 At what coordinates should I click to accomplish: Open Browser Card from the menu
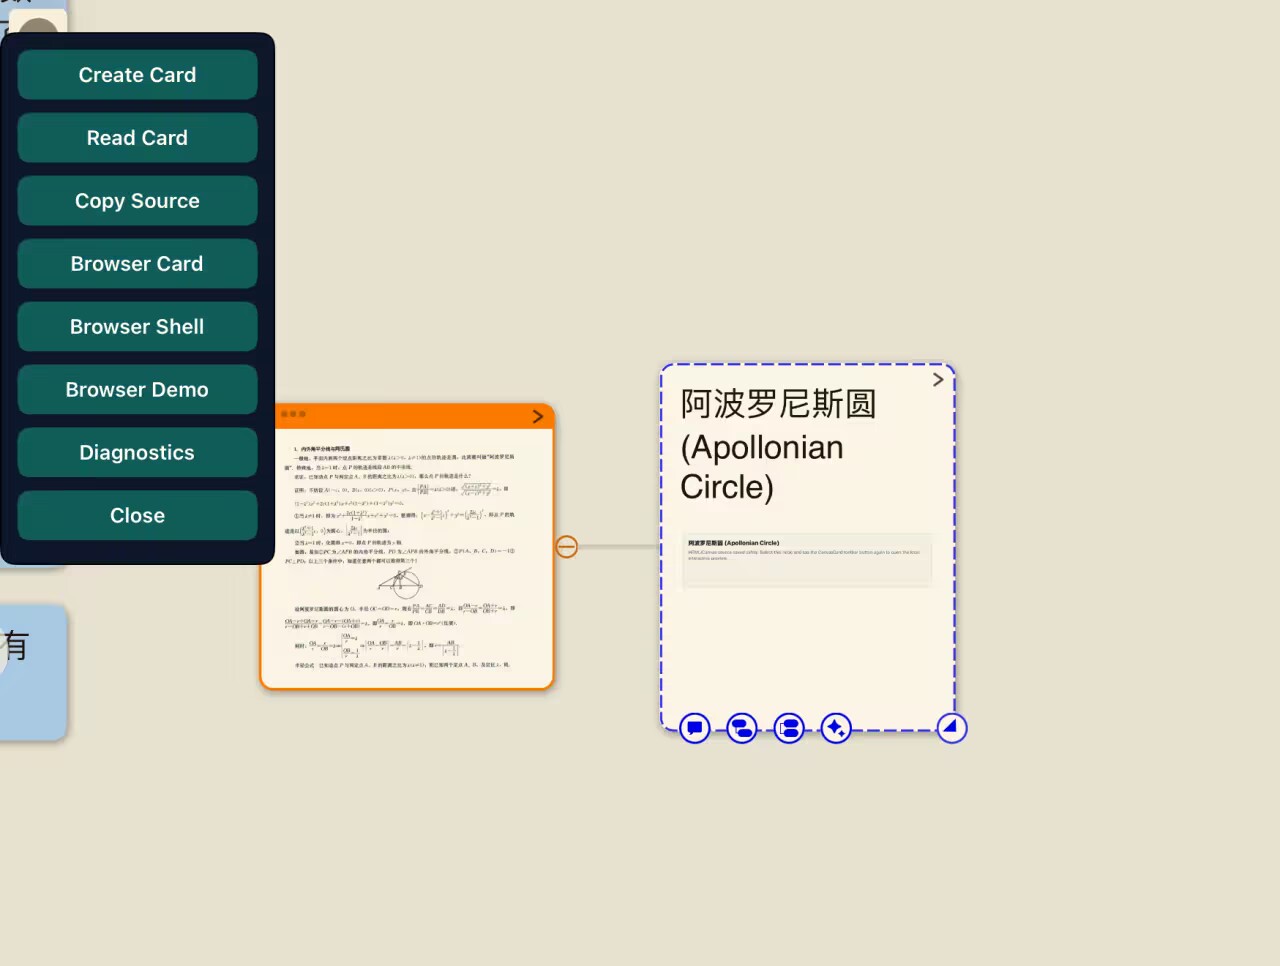pyautogui.click(x=137, y=264)
